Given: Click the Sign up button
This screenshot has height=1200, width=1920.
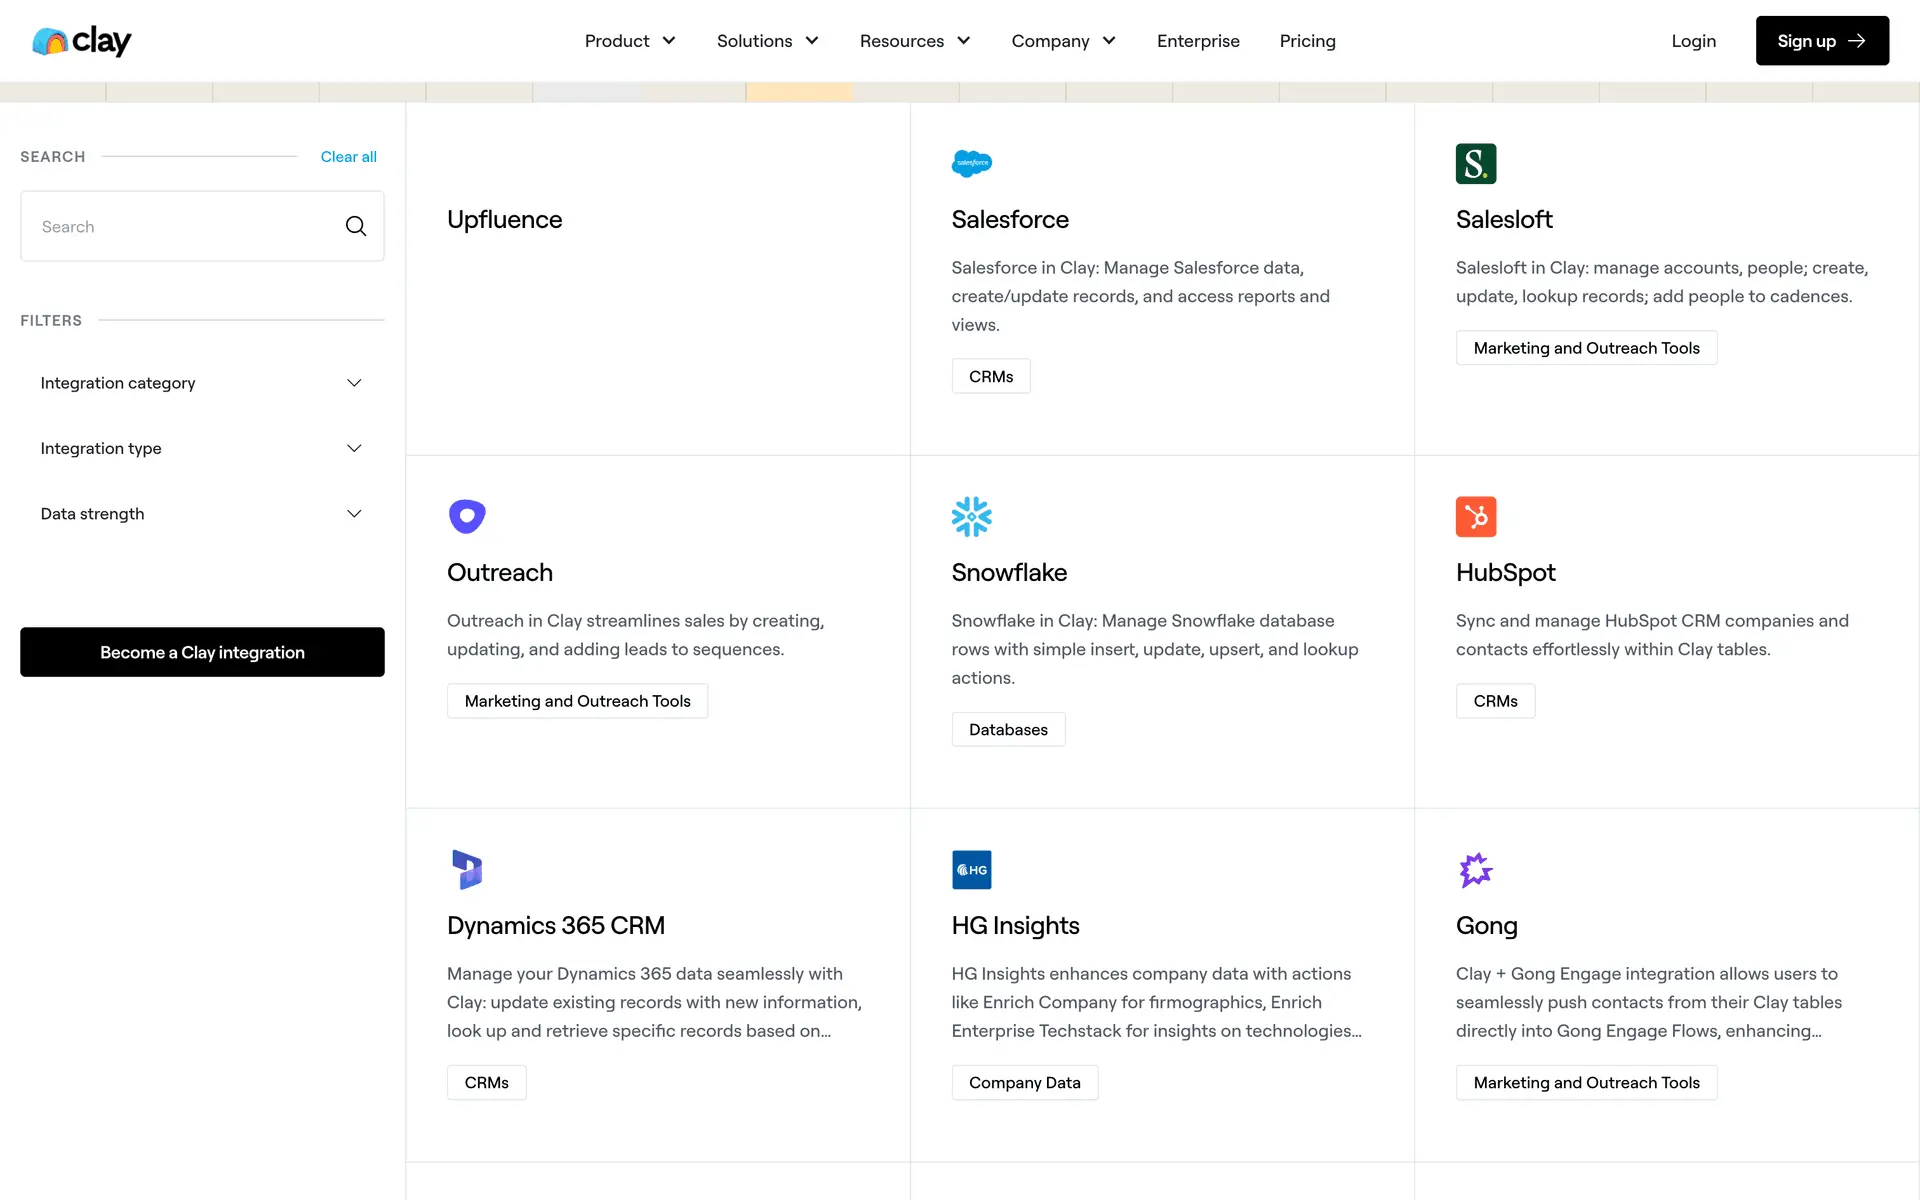Looking at the screenshot, I should (1821, 41).
